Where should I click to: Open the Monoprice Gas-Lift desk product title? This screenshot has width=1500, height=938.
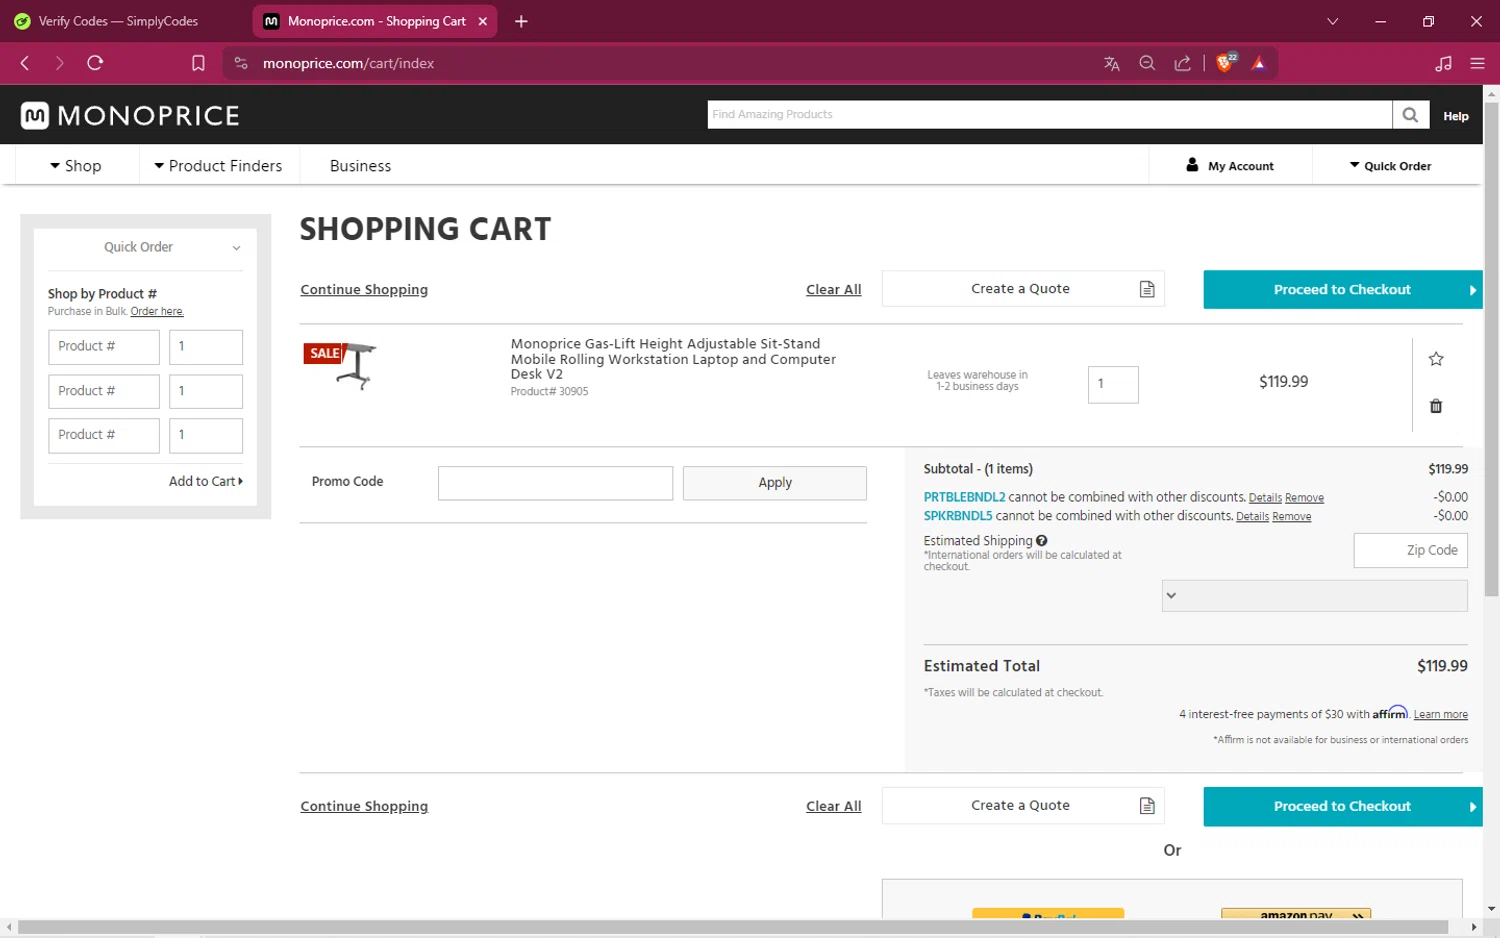tap(673, 359)
